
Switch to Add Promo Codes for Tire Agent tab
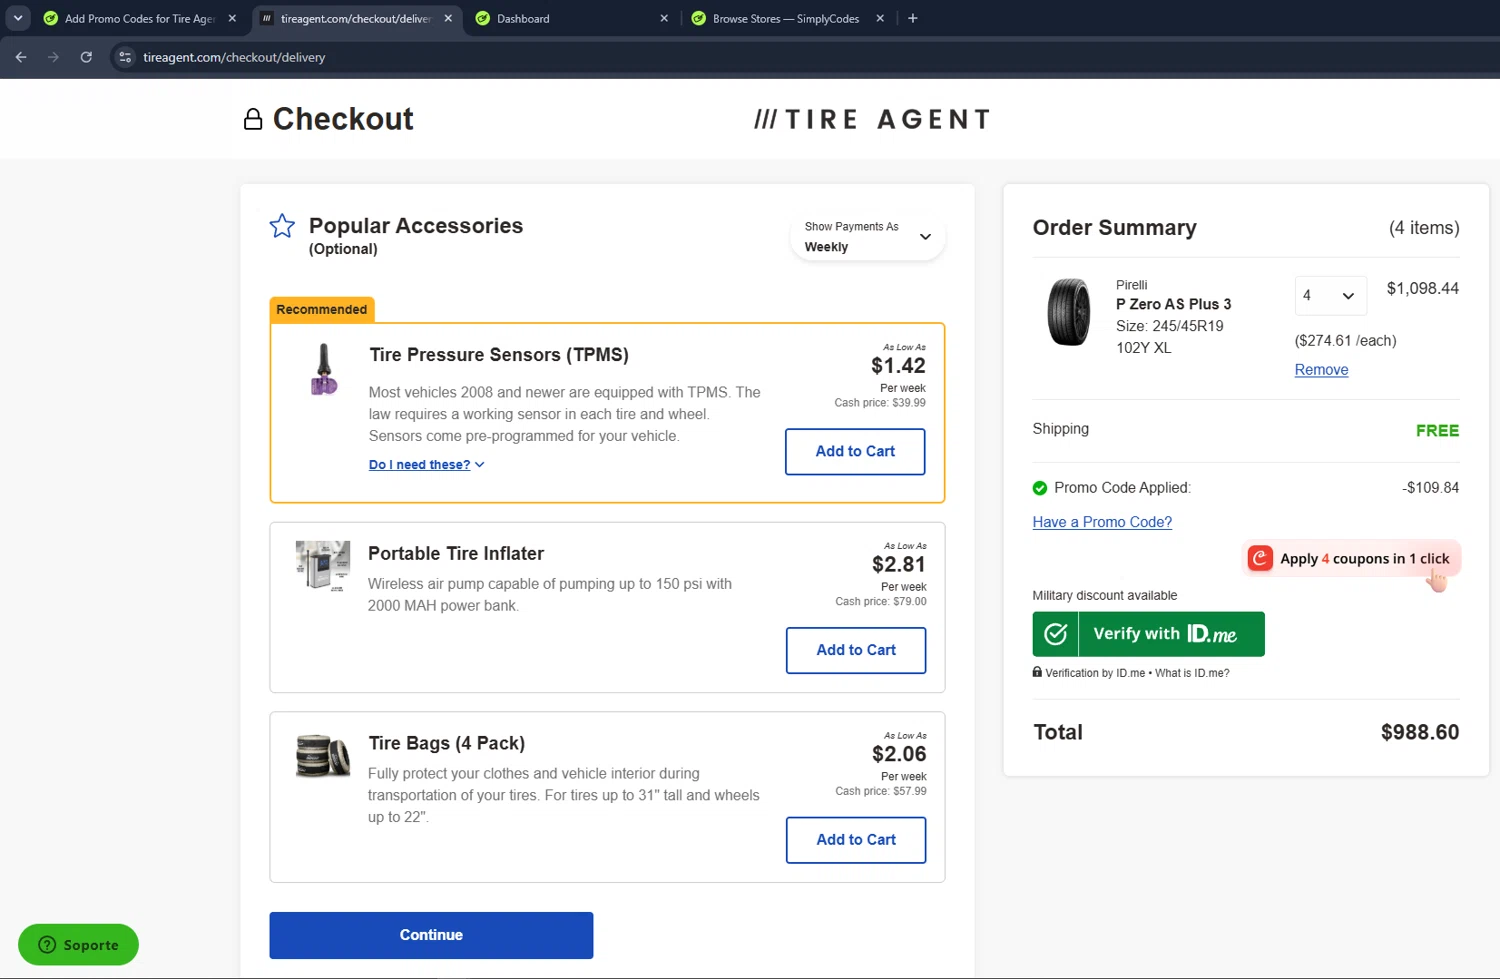coord(140,18)
